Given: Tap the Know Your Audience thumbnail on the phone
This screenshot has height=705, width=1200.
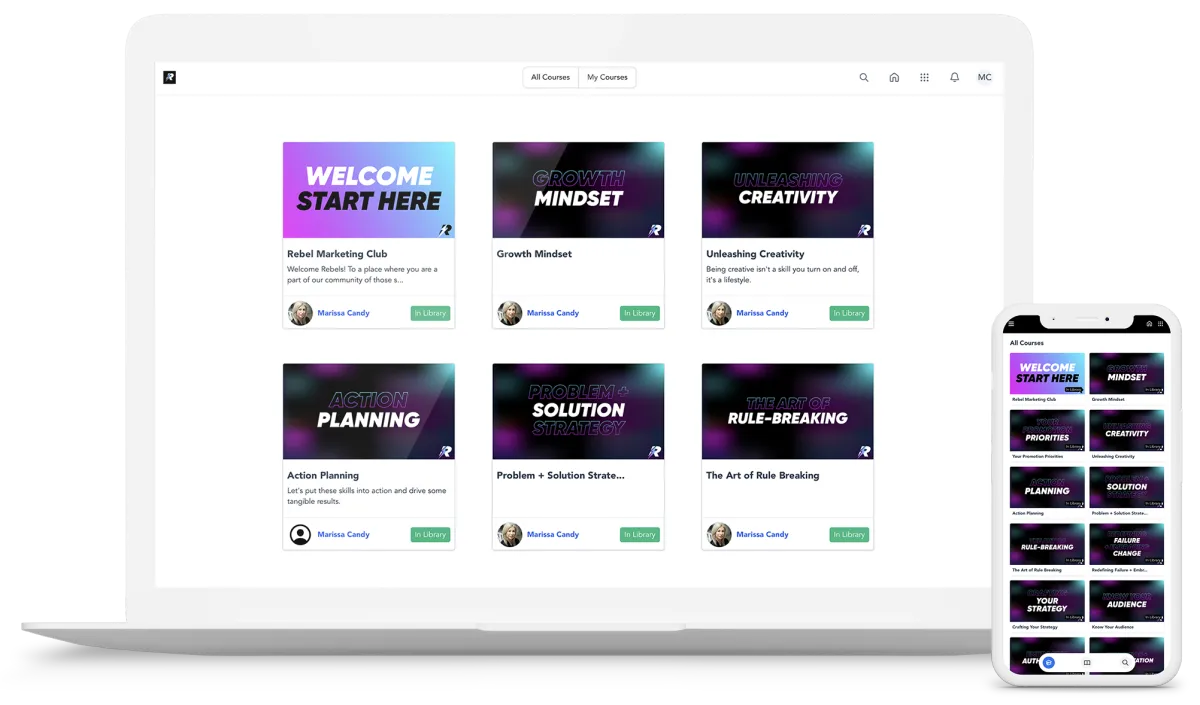Looking at the screenshot, I should pos(1127,601).
